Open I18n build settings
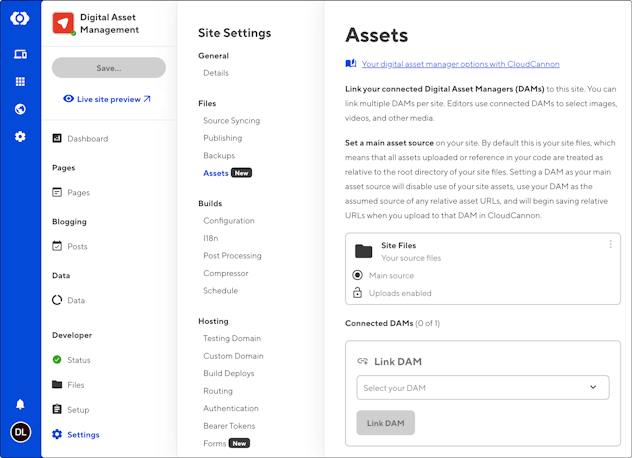632x458 pixels. click(x=210, y=238)
